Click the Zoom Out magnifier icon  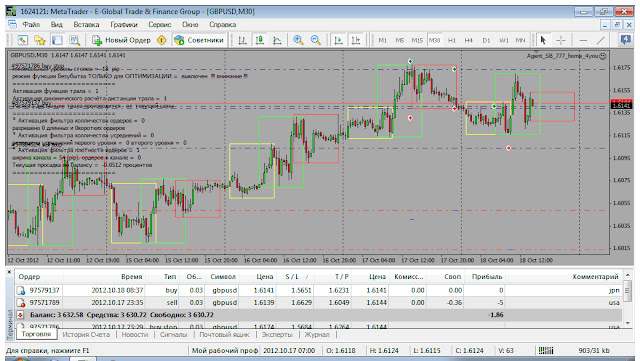[316, 40]
